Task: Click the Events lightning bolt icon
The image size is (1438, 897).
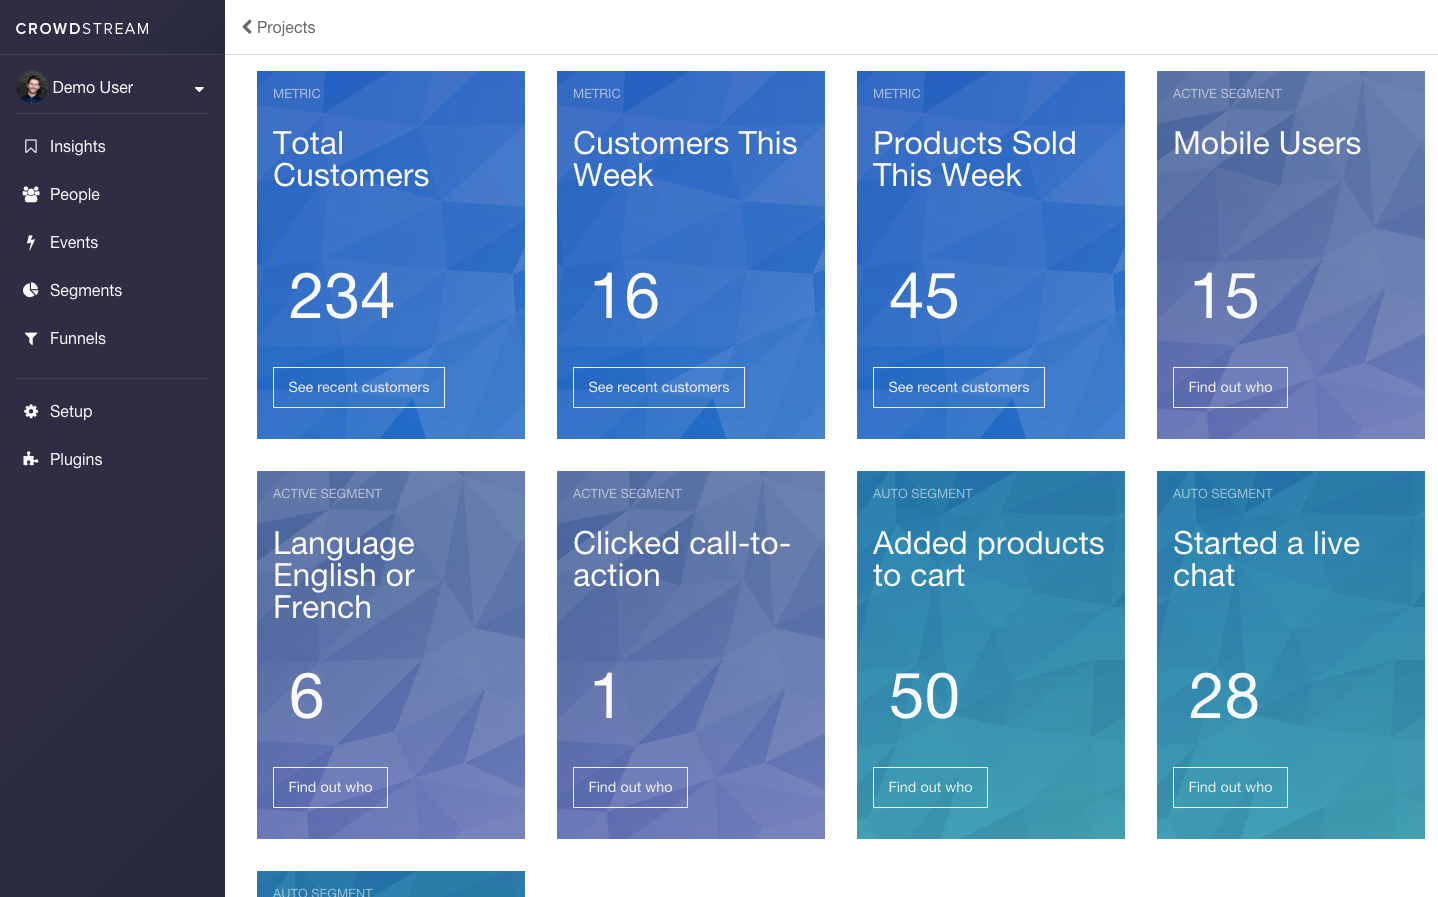Action: 31,242
